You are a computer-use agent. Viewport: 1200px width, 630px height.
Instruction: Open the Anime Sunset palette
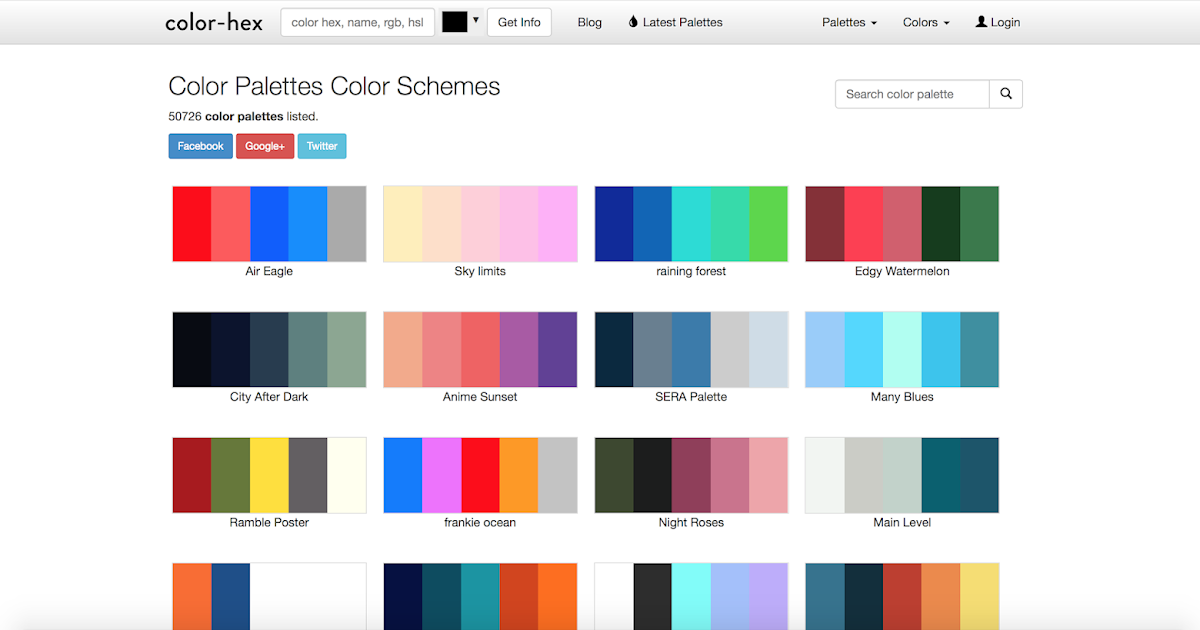[480, 349]
